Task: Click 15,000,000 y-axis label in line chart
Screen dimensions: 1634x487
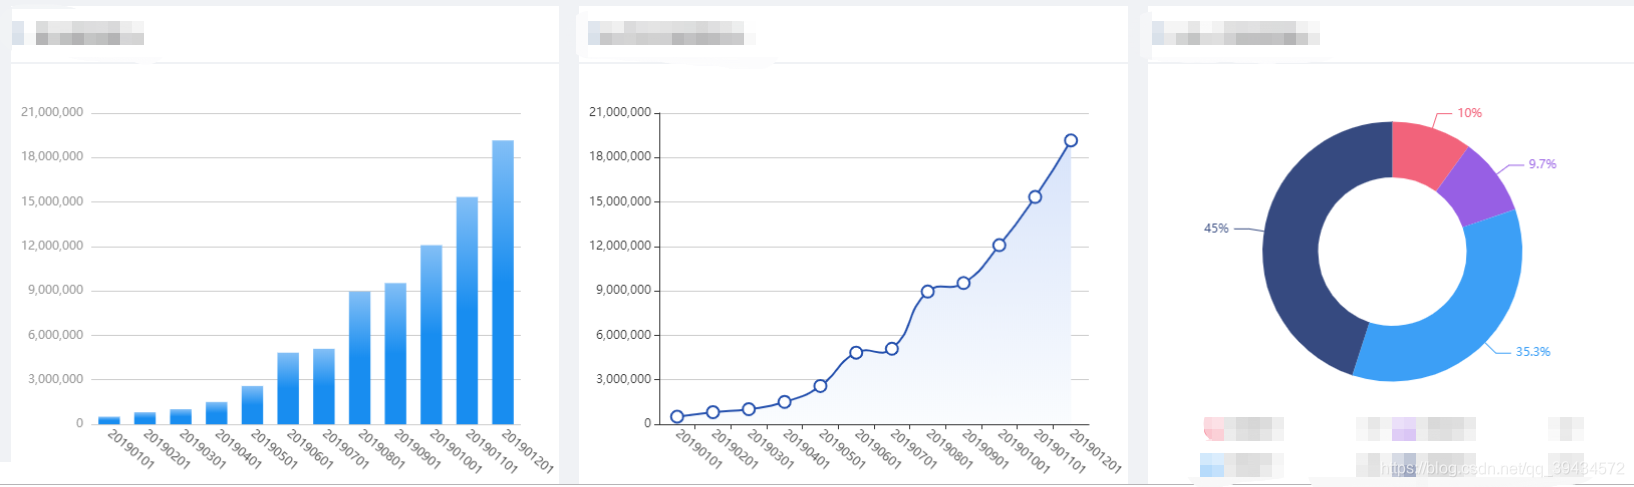Action: [620, 202]
